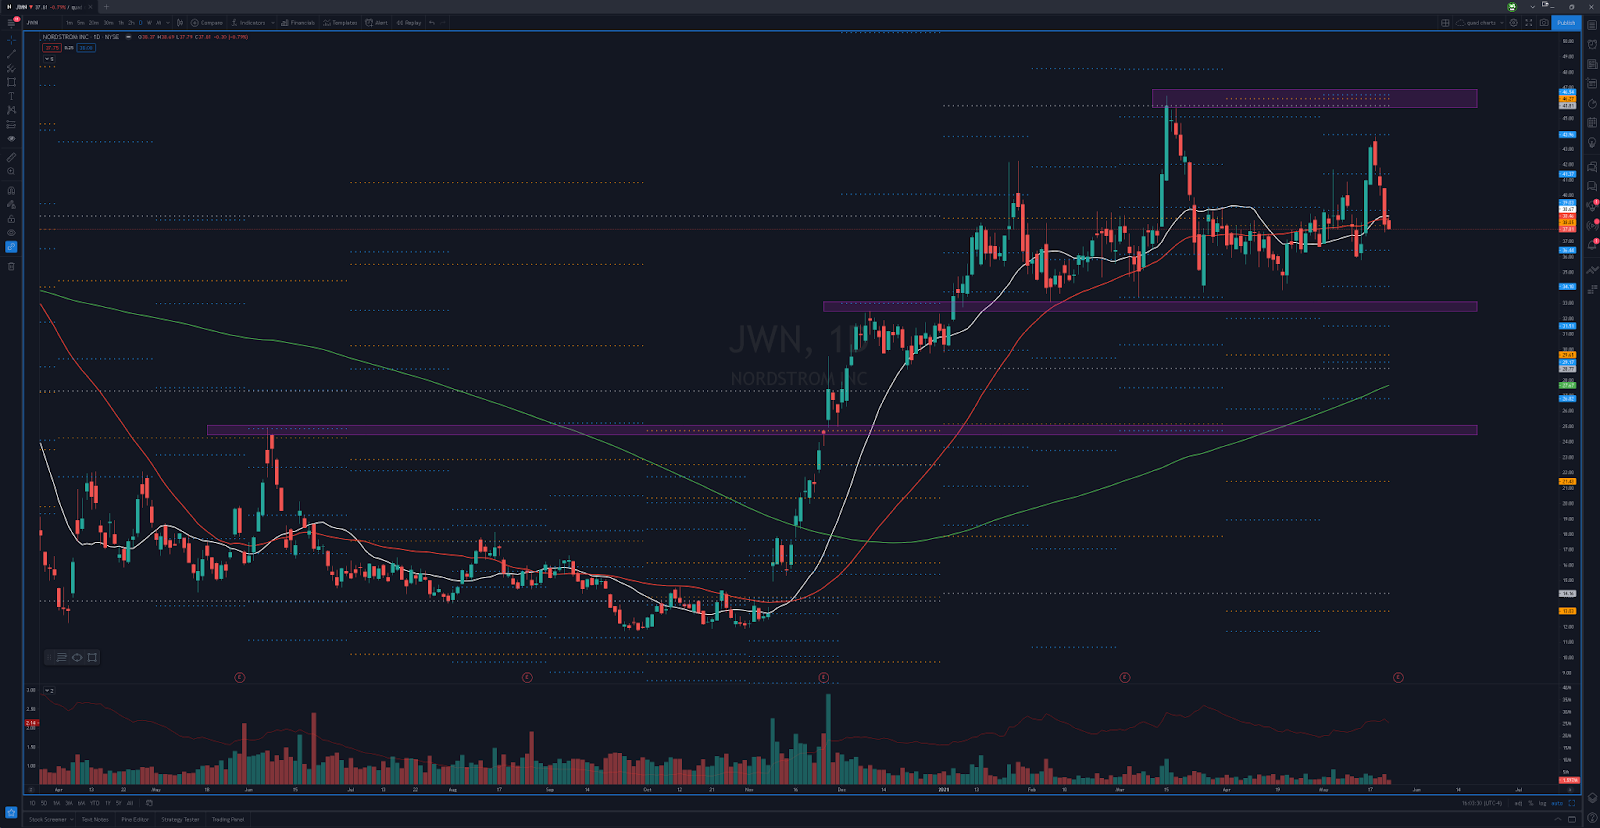The height and width of the screenshot is (828, 1600).
Task: Undo the last chart action
Action: [x=432, y=23]
